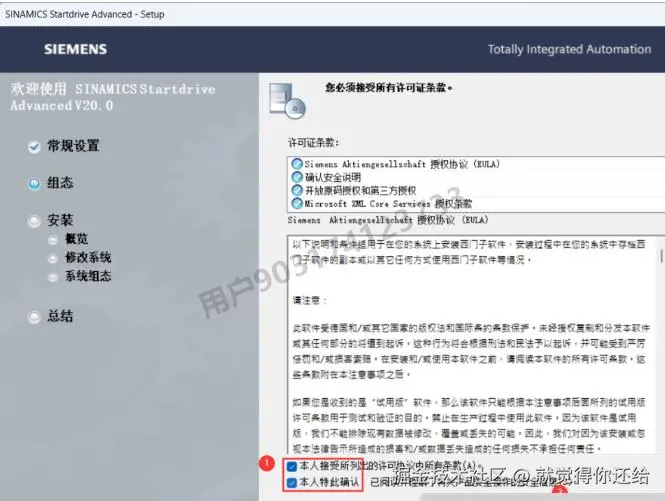The image size is (665, 501).
Task: Select 修改系统 sub-step under 安装
Action: (x=88, y=257)
